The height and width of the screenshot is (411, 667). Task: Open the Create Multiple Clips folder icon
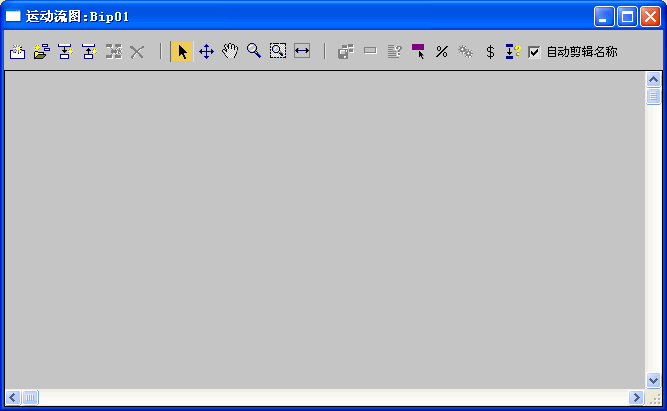(x=41, y=51)
